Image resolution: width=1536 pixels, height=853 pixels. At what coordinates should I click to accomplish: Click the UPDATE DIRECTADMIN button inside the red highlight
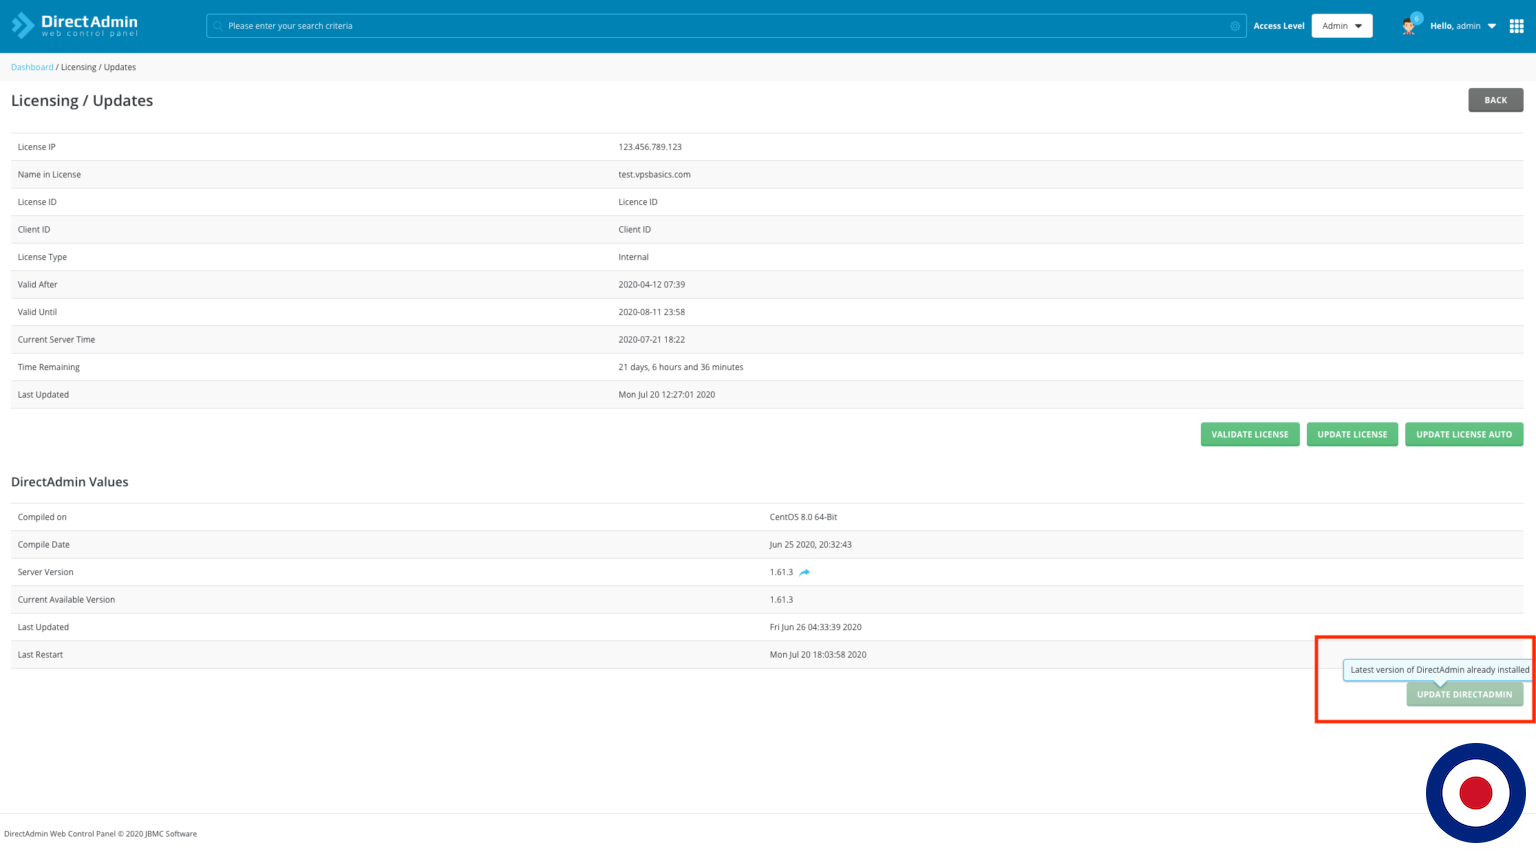(1465, 693)
